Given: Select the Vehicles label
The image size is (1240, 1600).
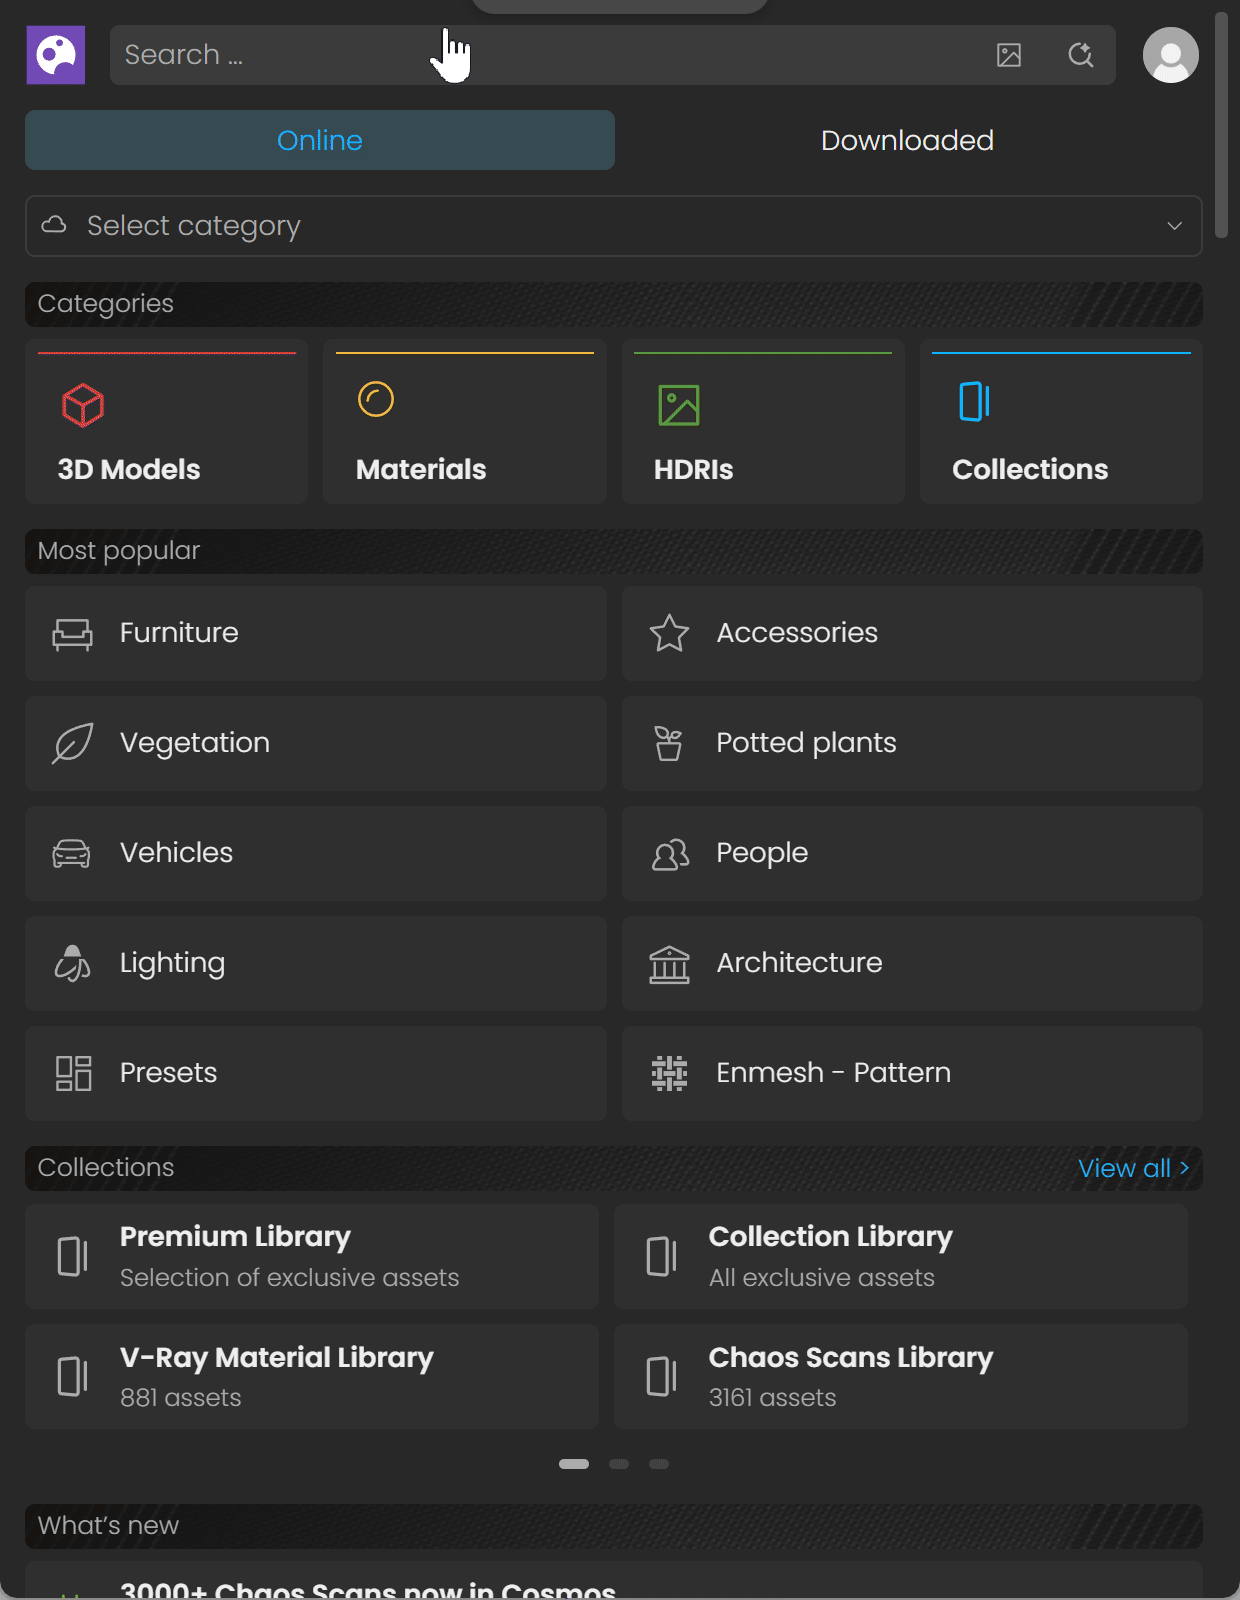Looking at the screenshot, I should click(x=176, y=853).
